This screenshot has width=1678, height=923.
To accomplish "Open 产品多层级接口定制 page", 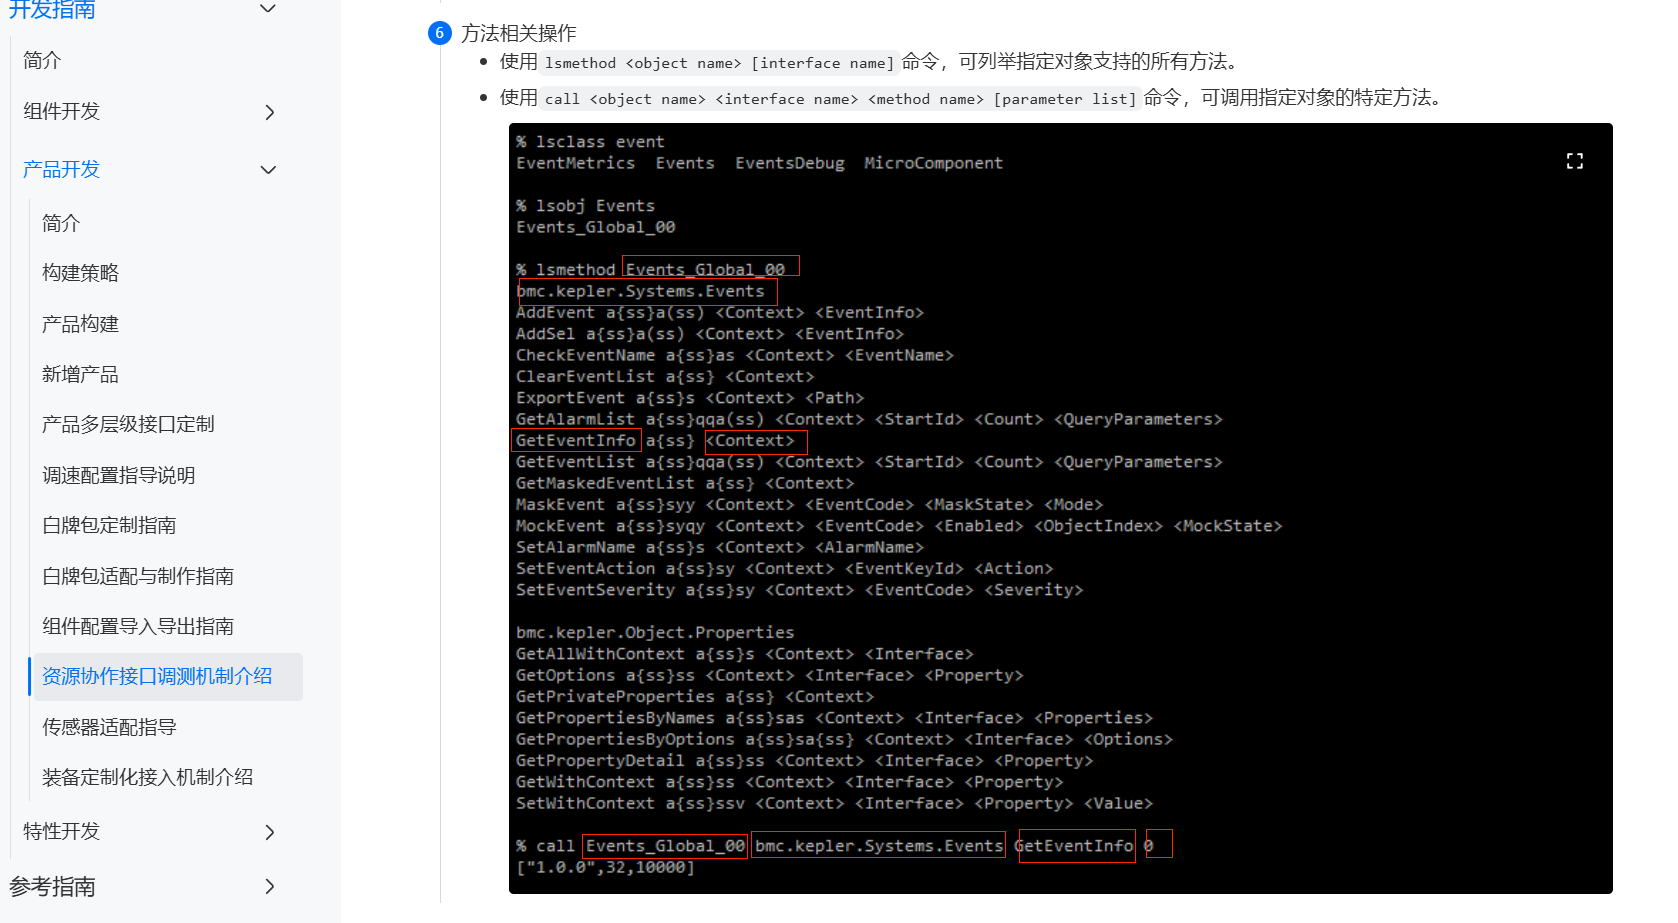I will [x=128, y=424].
